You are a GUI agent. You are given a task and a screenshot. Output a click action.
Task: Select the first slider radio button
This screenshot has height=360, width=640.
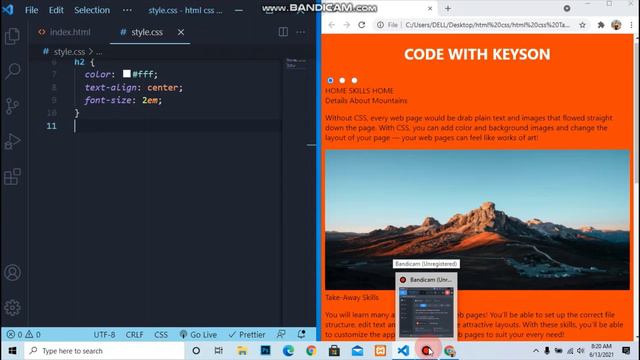coord(330,80)
